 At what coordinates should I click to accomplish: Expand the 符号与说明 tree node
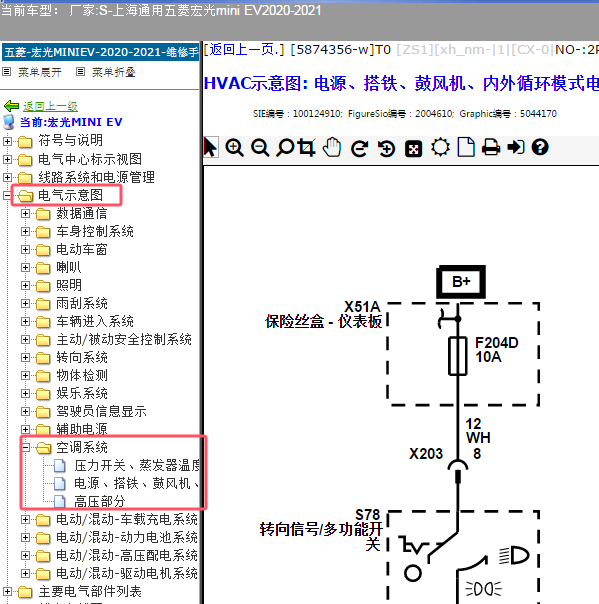[7, 141]
